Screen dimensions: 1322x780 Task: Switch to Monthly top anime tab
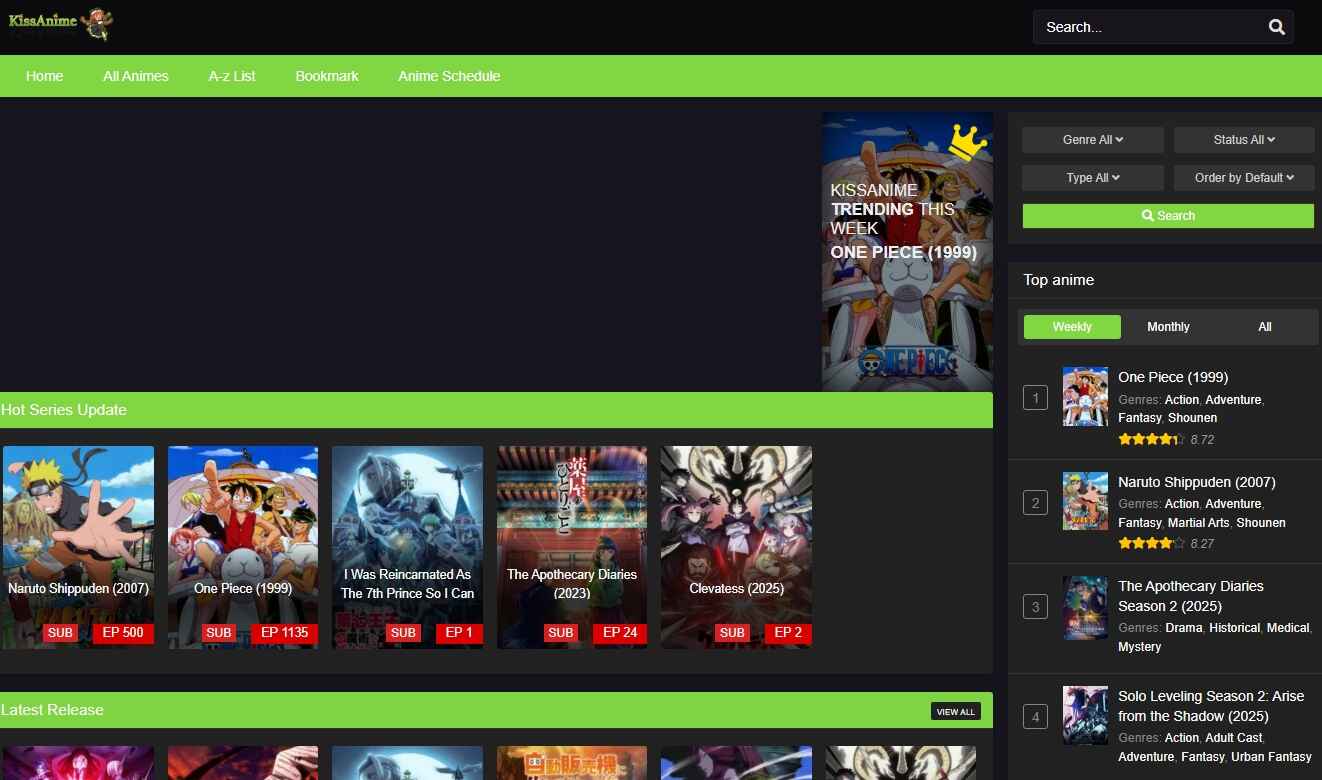point(1168,327)
